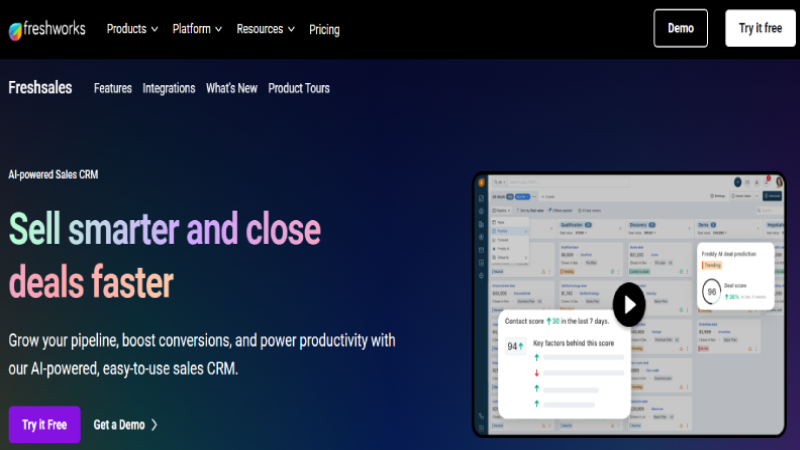Open the Product Tours tab
This screenshot has width=800, height=450.
[299, 88]
